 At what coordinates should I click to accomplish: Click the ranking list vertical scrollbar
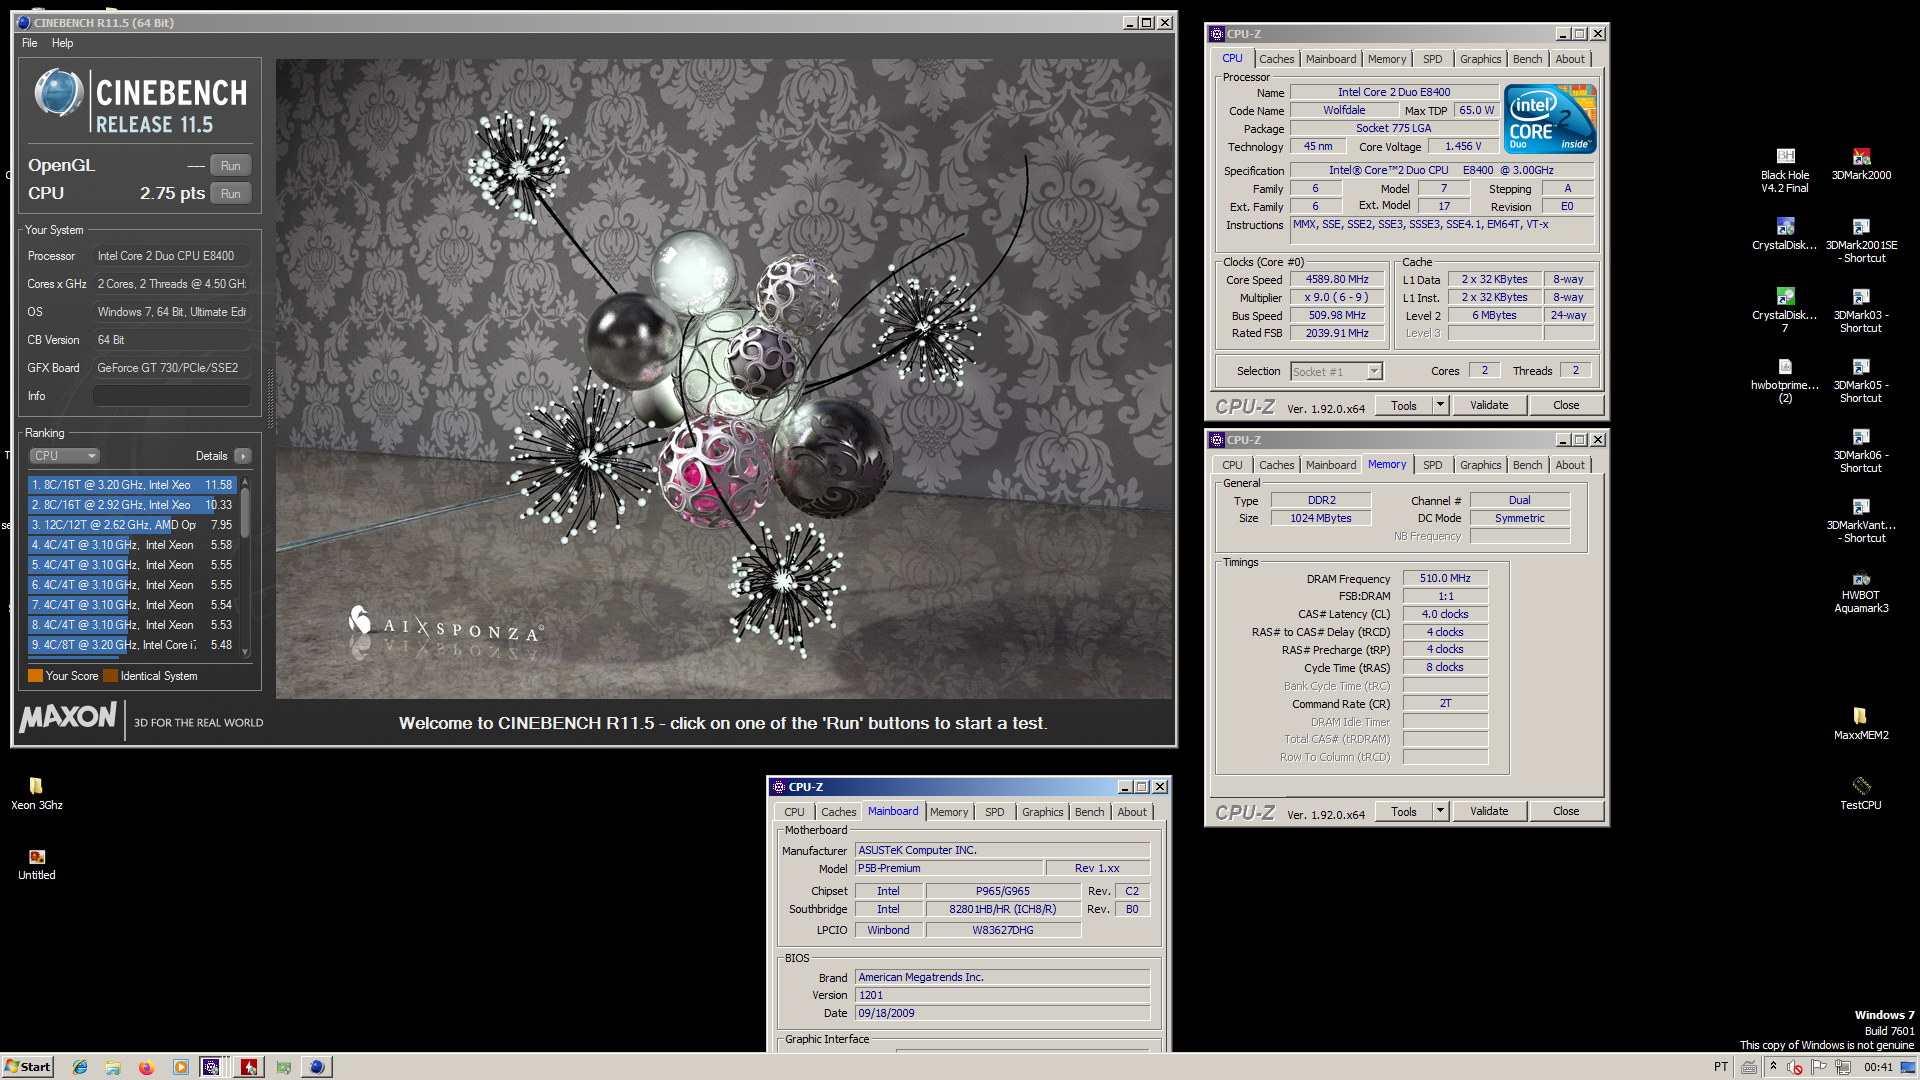(245, 566)
